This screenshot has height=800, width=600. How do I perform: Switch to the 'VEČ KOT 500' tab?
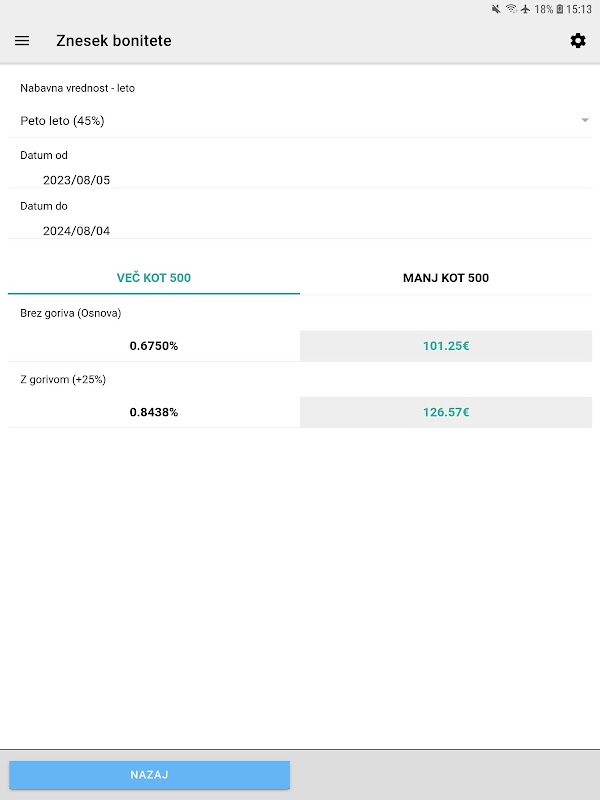tap(154, 277)
